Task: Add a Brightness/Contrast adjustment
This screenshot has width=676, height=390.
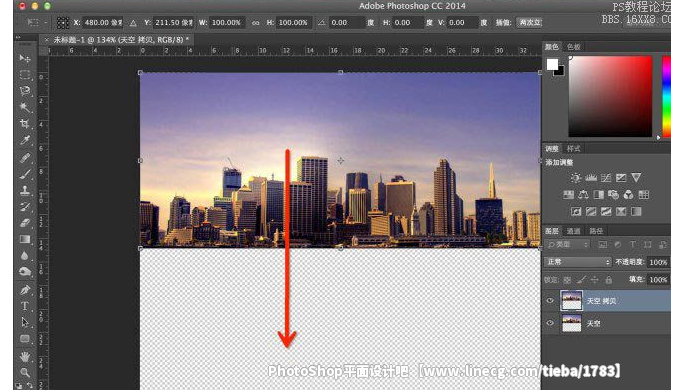Action: click(576, 178)
